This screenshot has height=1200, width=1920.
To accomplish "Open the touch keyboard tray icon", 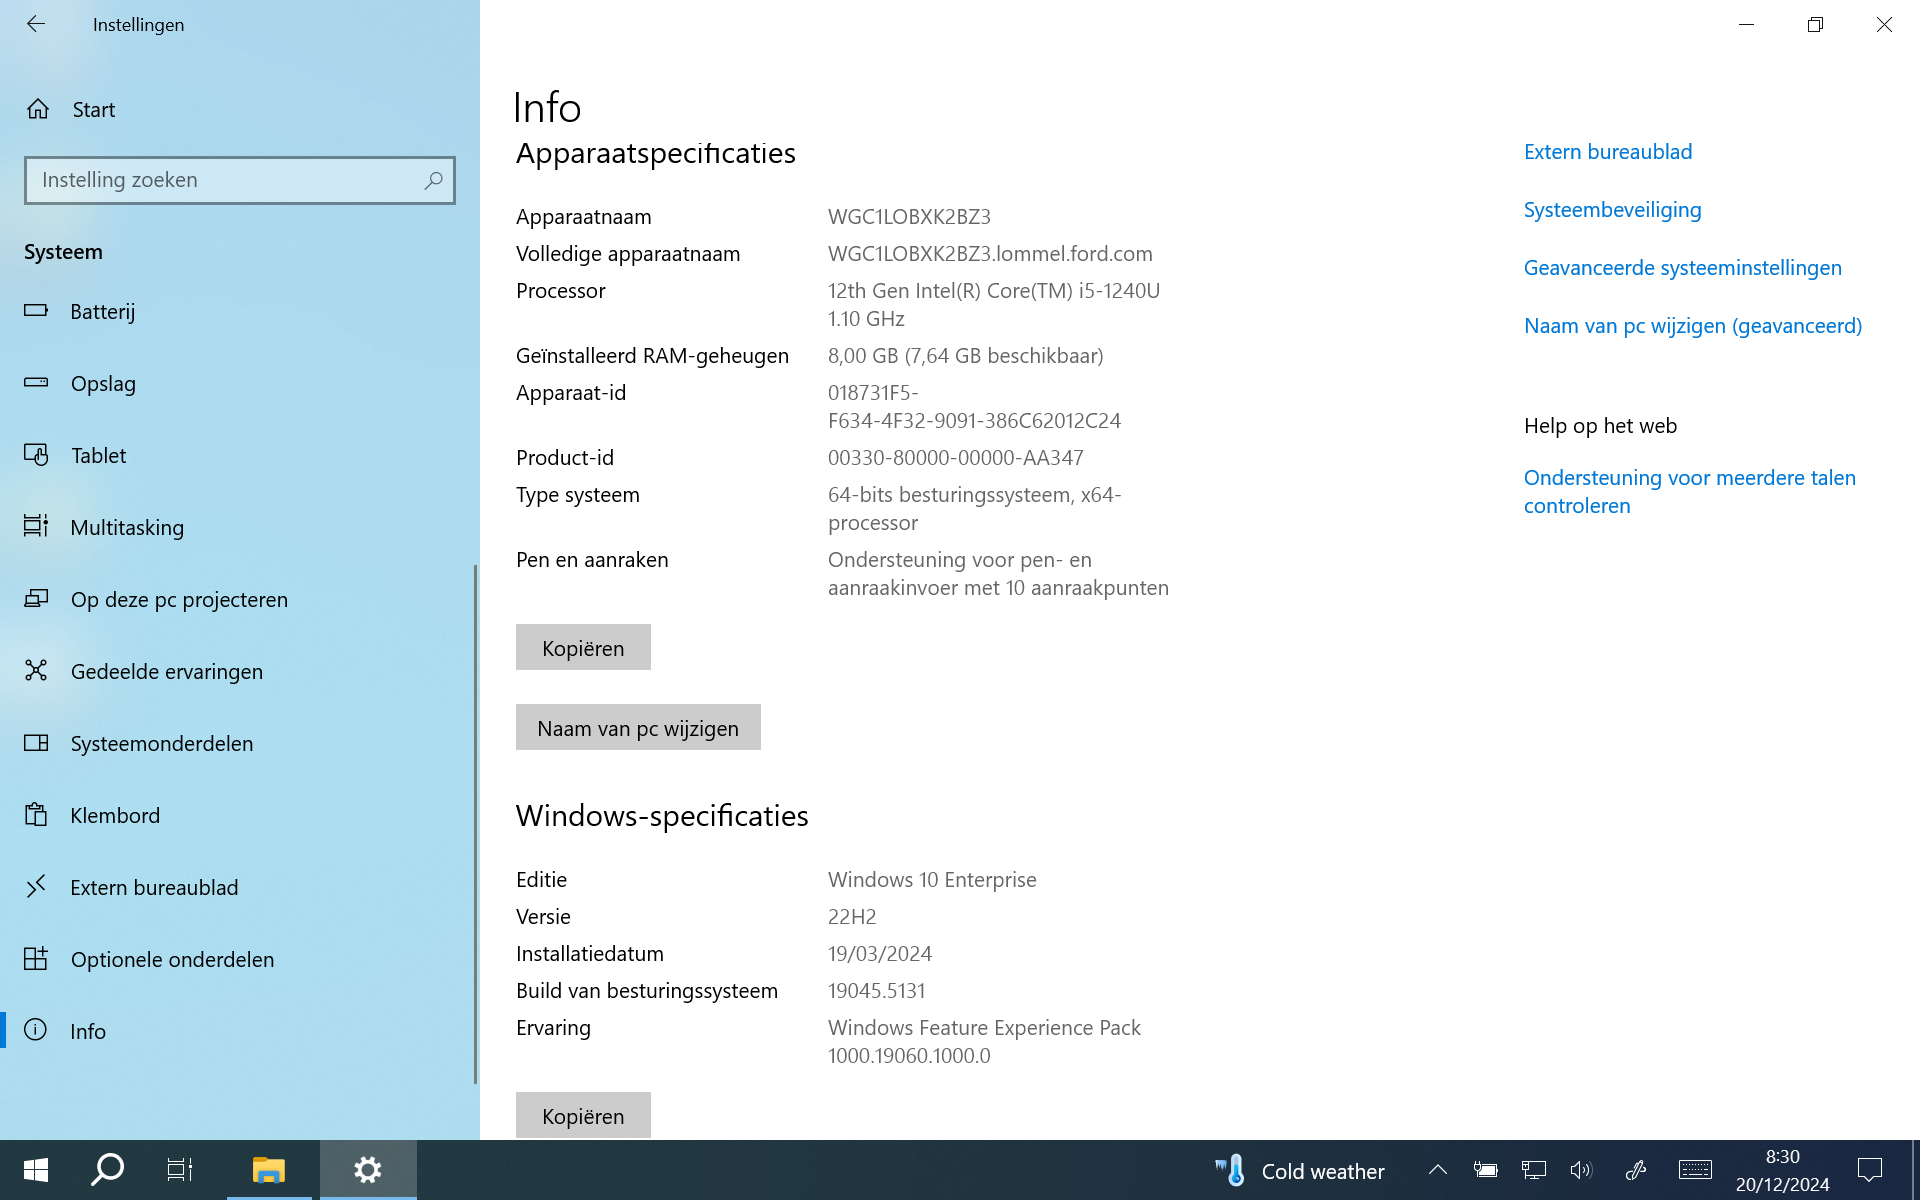I will click(x=1695, y=1170).
